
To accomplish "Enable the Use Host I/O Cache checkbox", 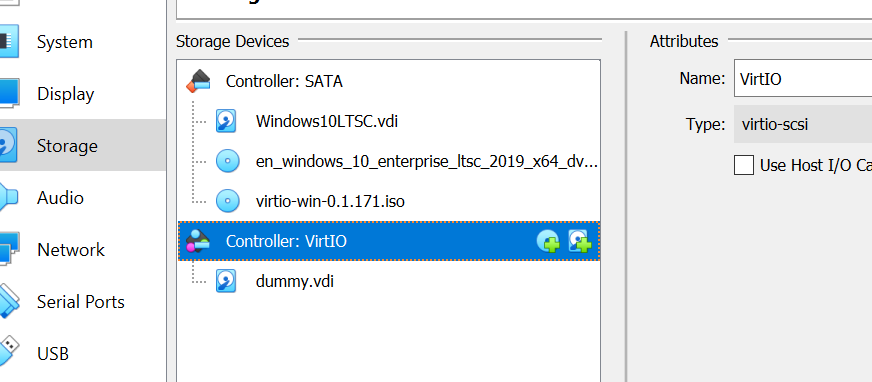I will pyautogui.click(x=744, y=165).
